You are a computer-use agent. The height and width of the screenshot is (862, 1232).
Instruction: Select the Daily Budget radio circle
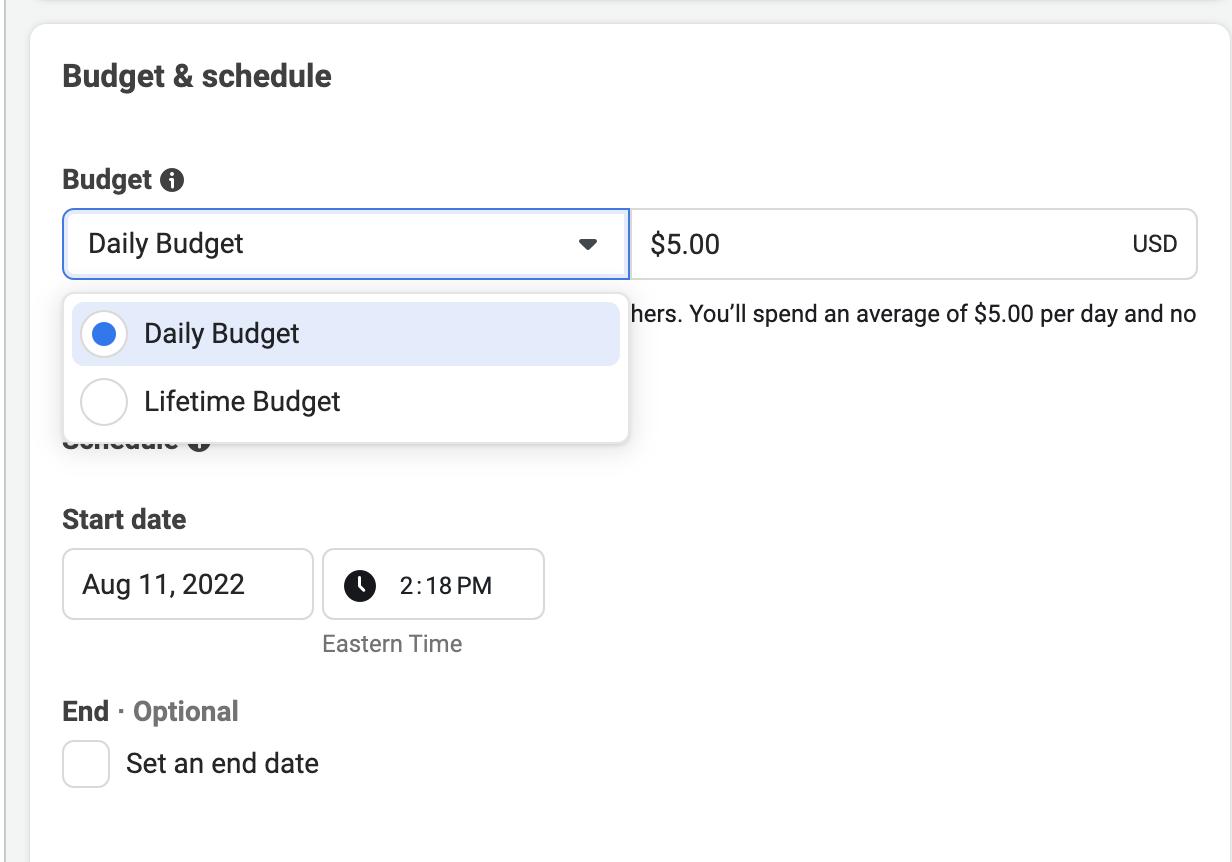(103, 334)
